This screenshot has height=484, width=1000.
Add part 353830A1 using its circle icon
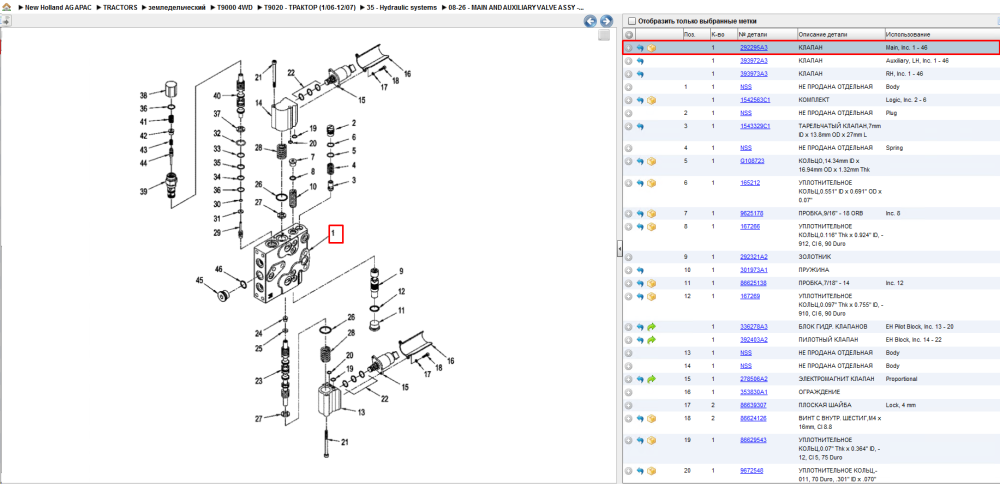[x=628, y=392]
